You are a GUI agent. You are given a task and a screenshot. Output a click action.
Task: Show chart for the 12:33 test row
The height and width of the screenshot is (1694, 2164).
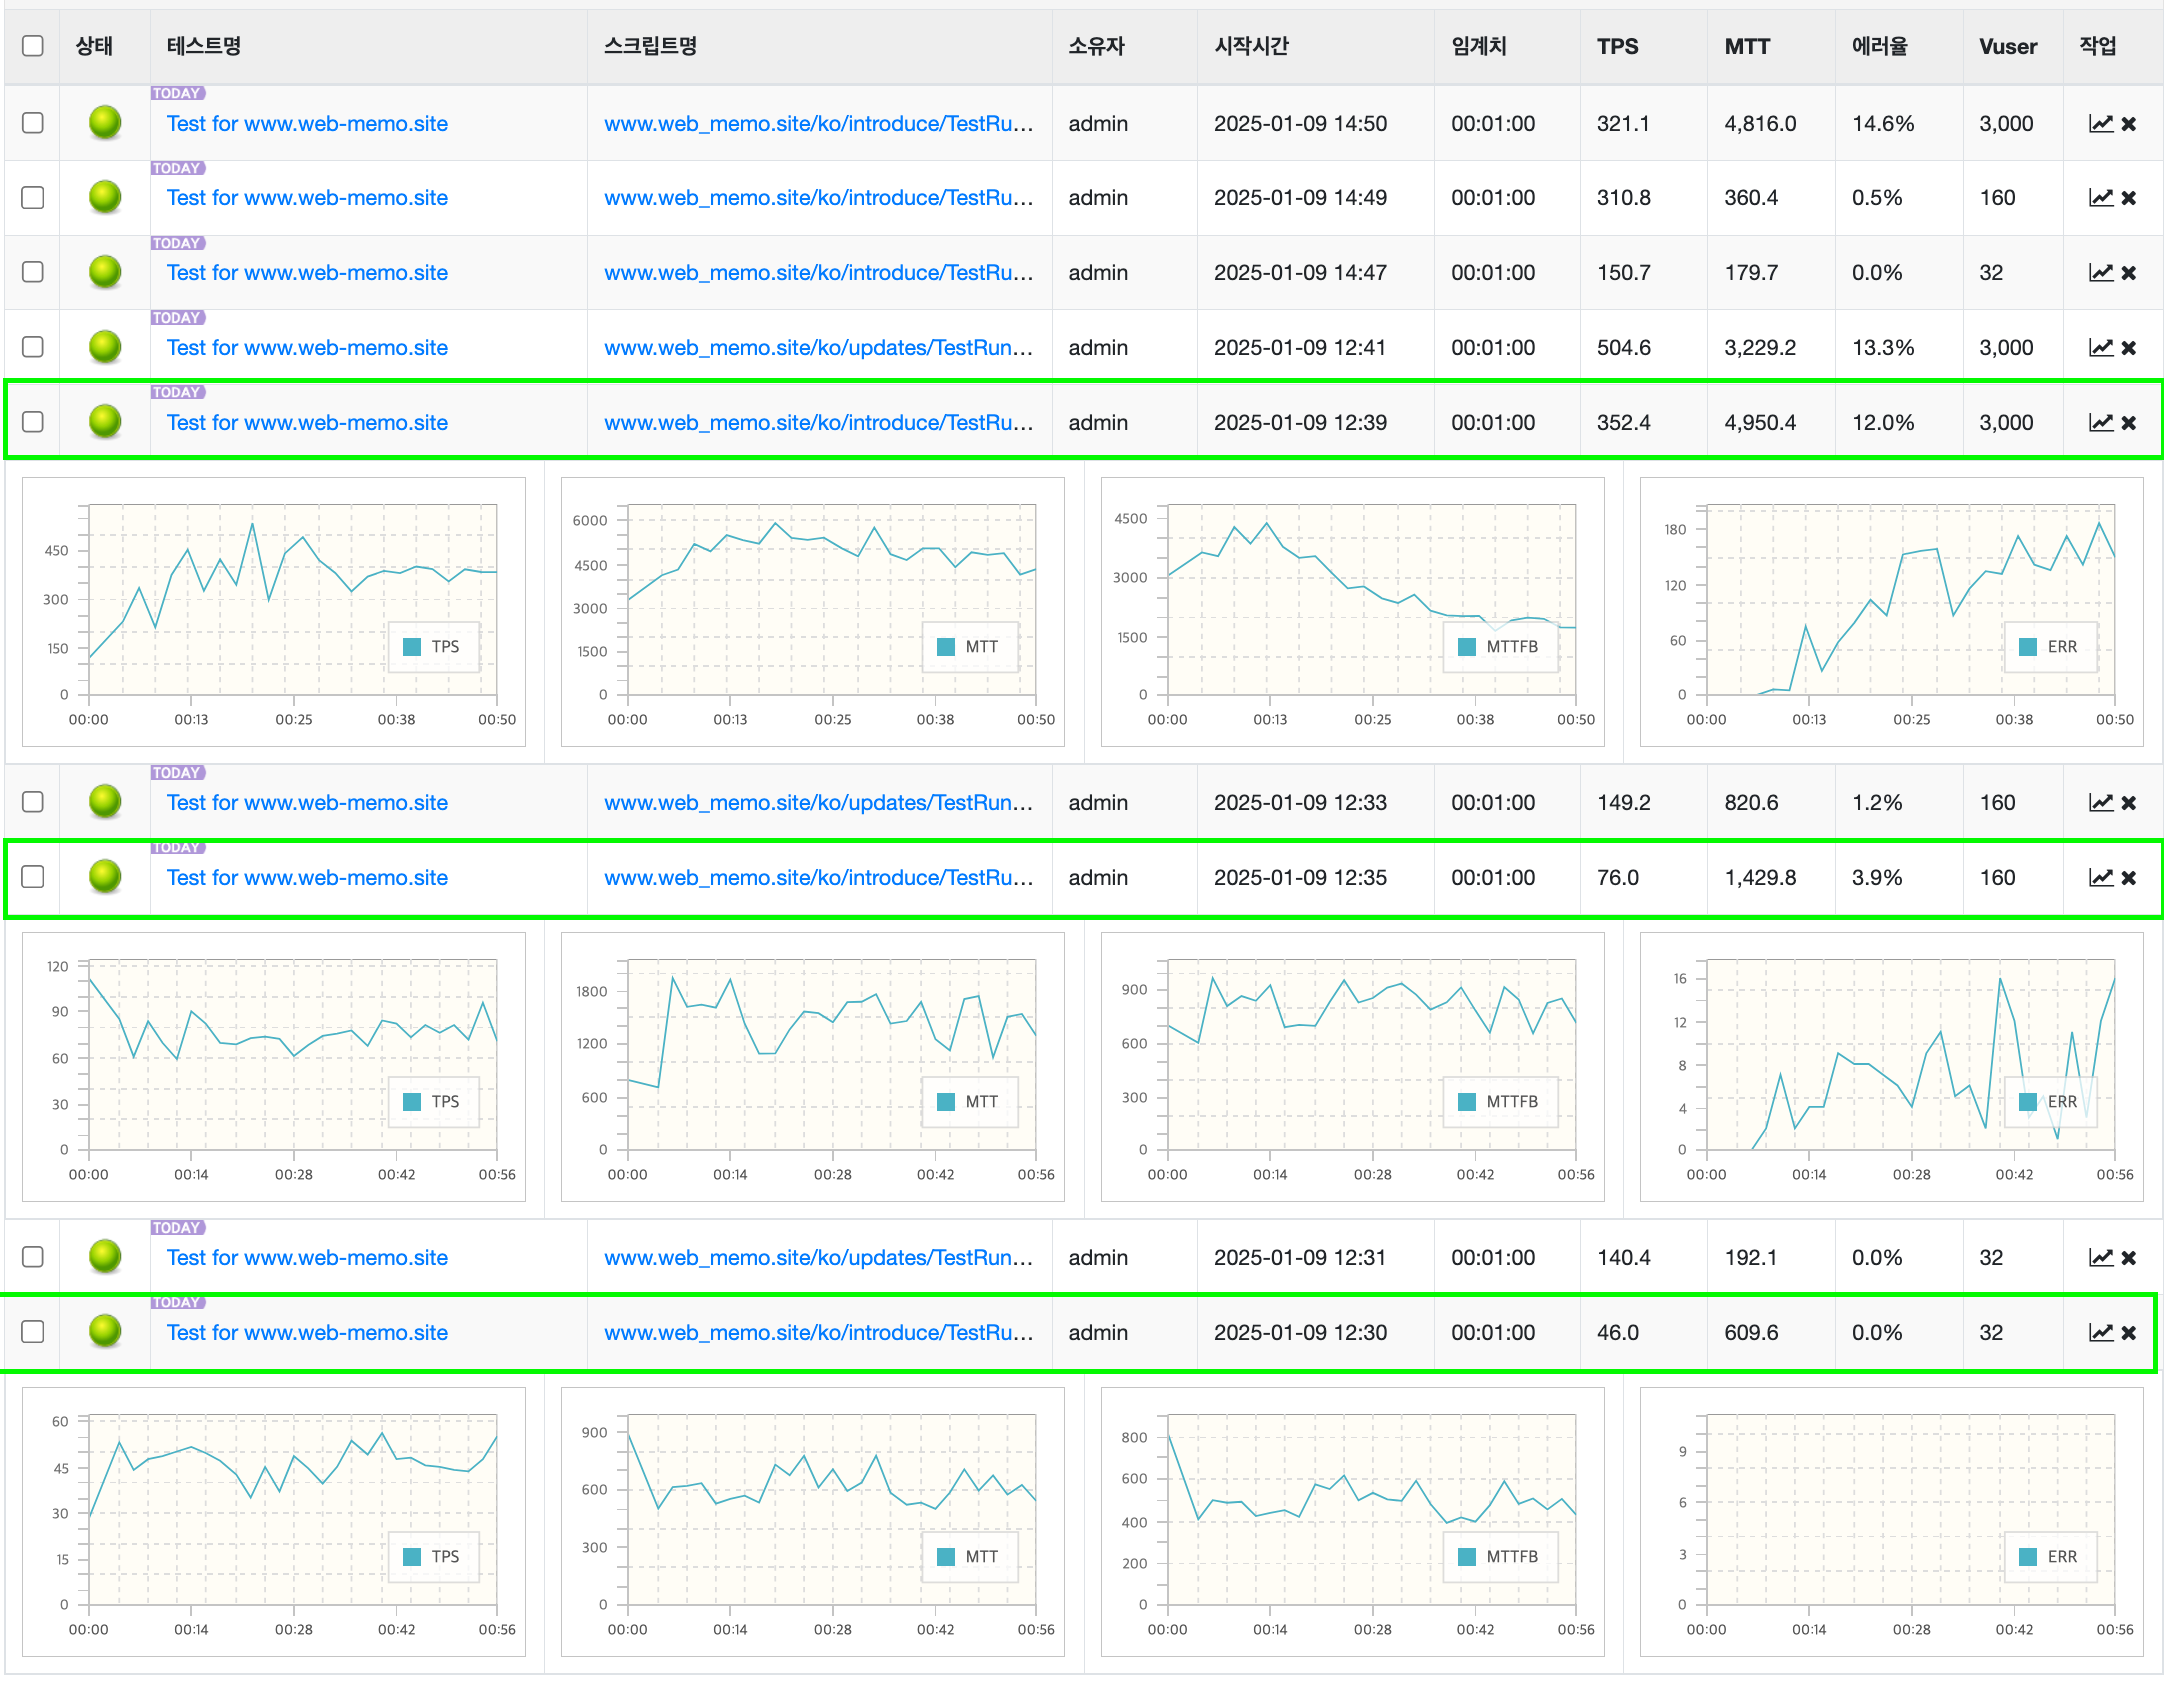click(x=2101, y=803)
